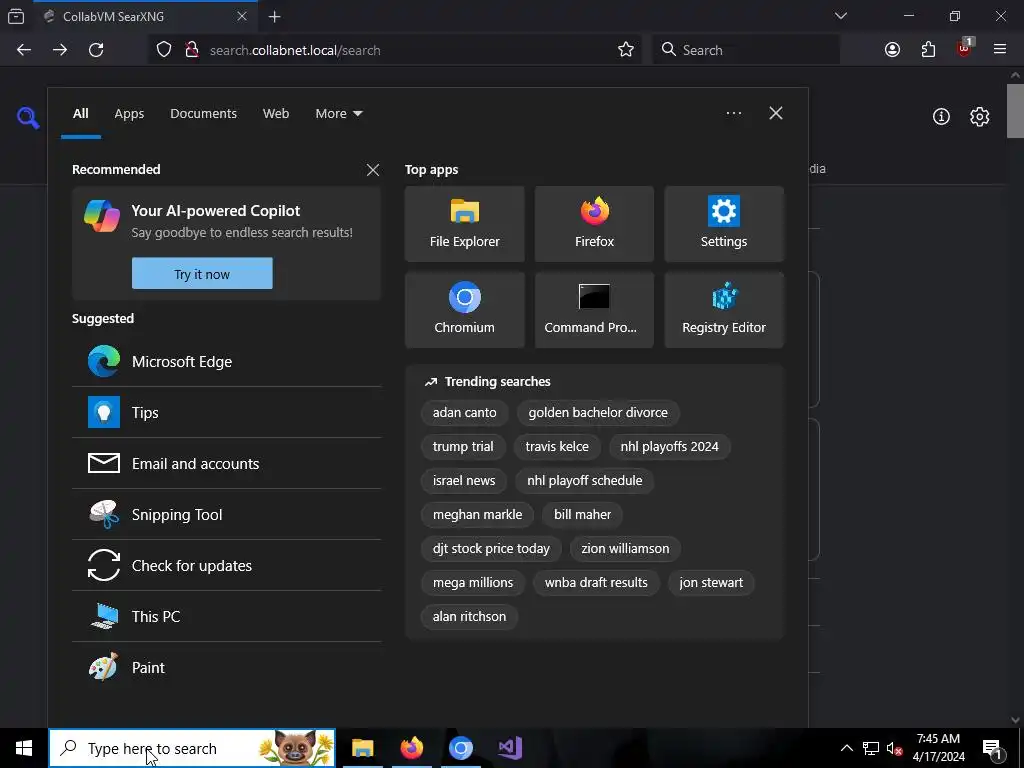1024x768 pixels.
Task: Search trending 'travis kelce'
Action: click(557, 447)
